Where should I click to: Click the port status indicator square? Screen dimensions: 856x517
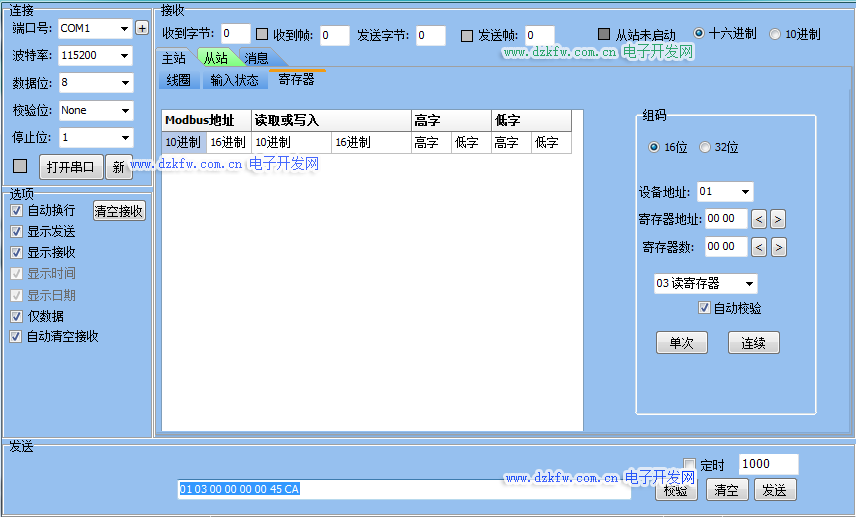pos(20,166)
